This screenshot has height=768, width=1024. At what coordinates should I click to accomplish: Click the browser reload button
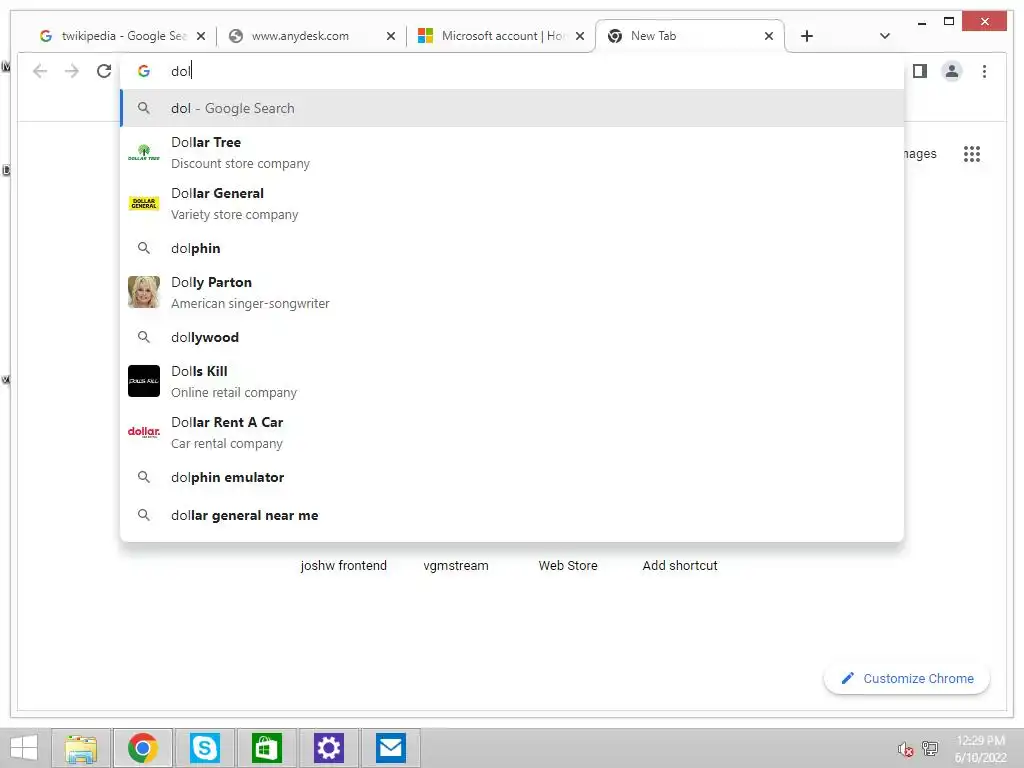(104, 71)
